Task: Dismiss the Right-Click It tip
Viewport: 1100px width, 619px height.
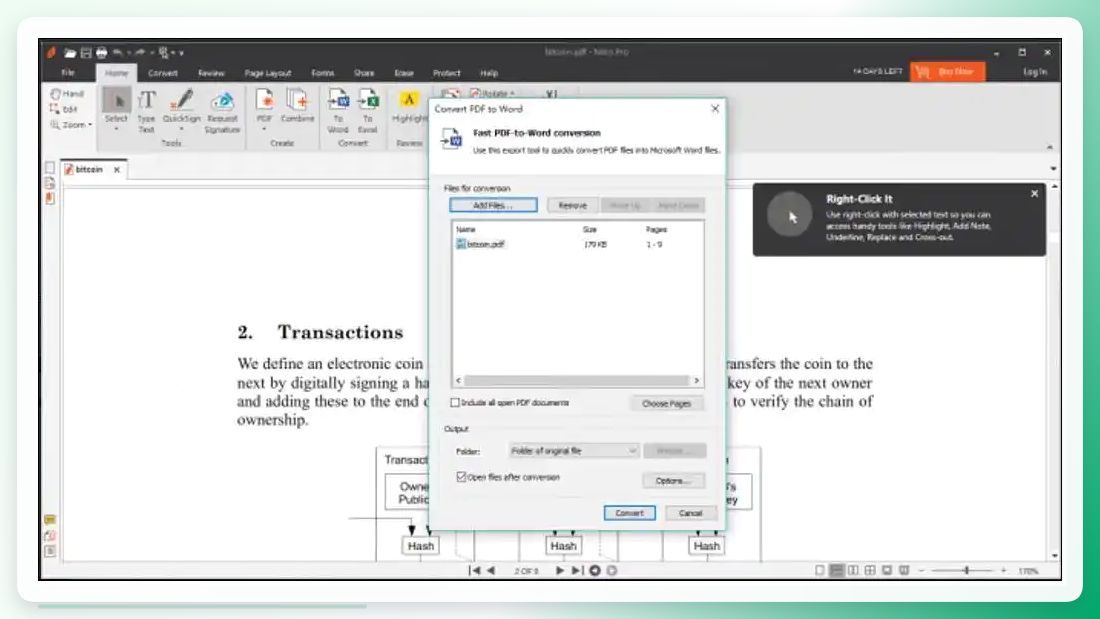Action: pyautogui.click(x=1034, y=194)
